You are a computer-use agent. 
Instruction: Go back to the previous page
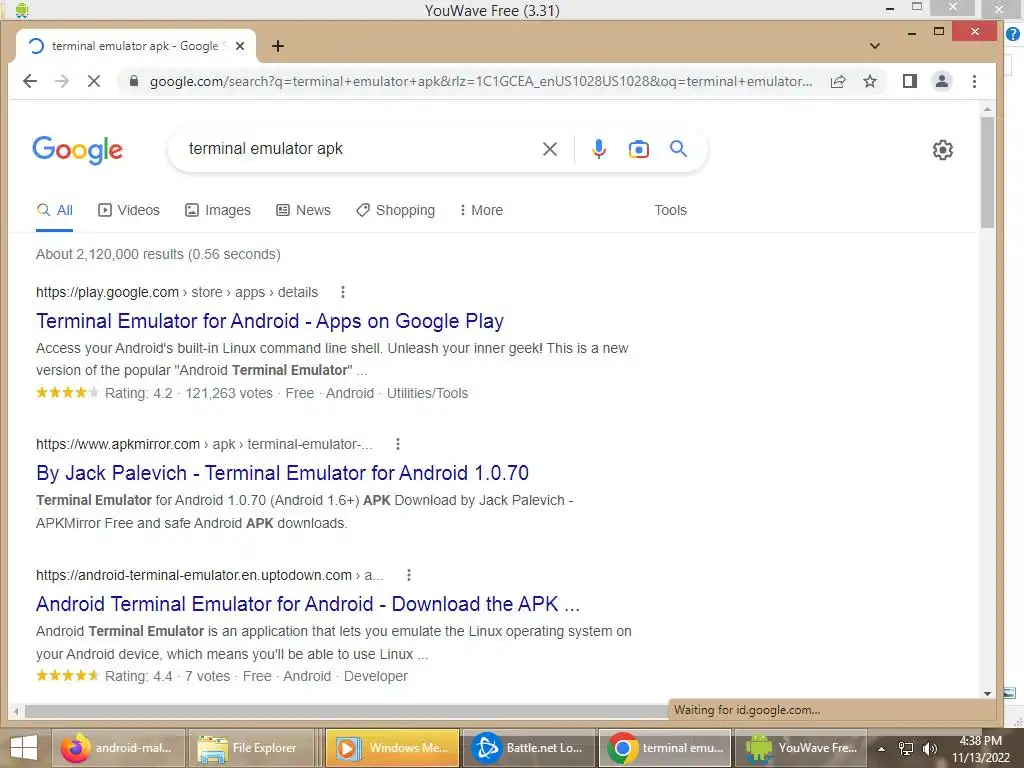[30, 81]
